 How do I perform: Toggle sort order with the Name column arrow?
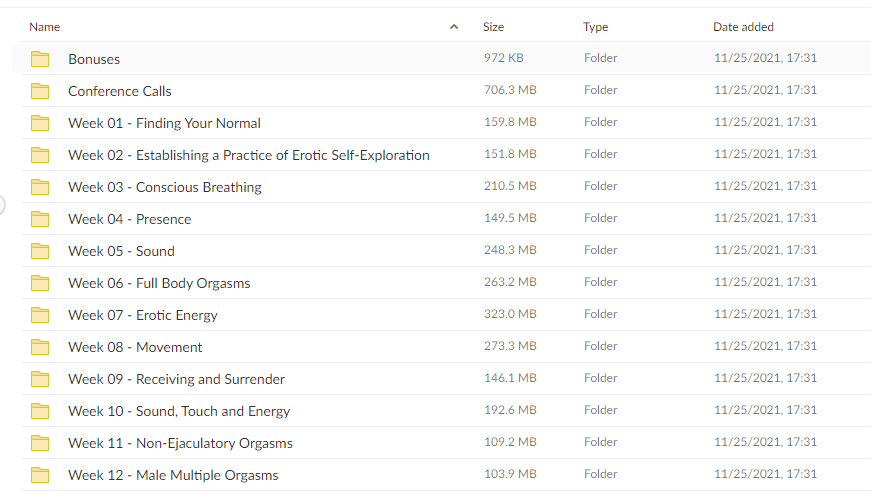click(454, 27)
